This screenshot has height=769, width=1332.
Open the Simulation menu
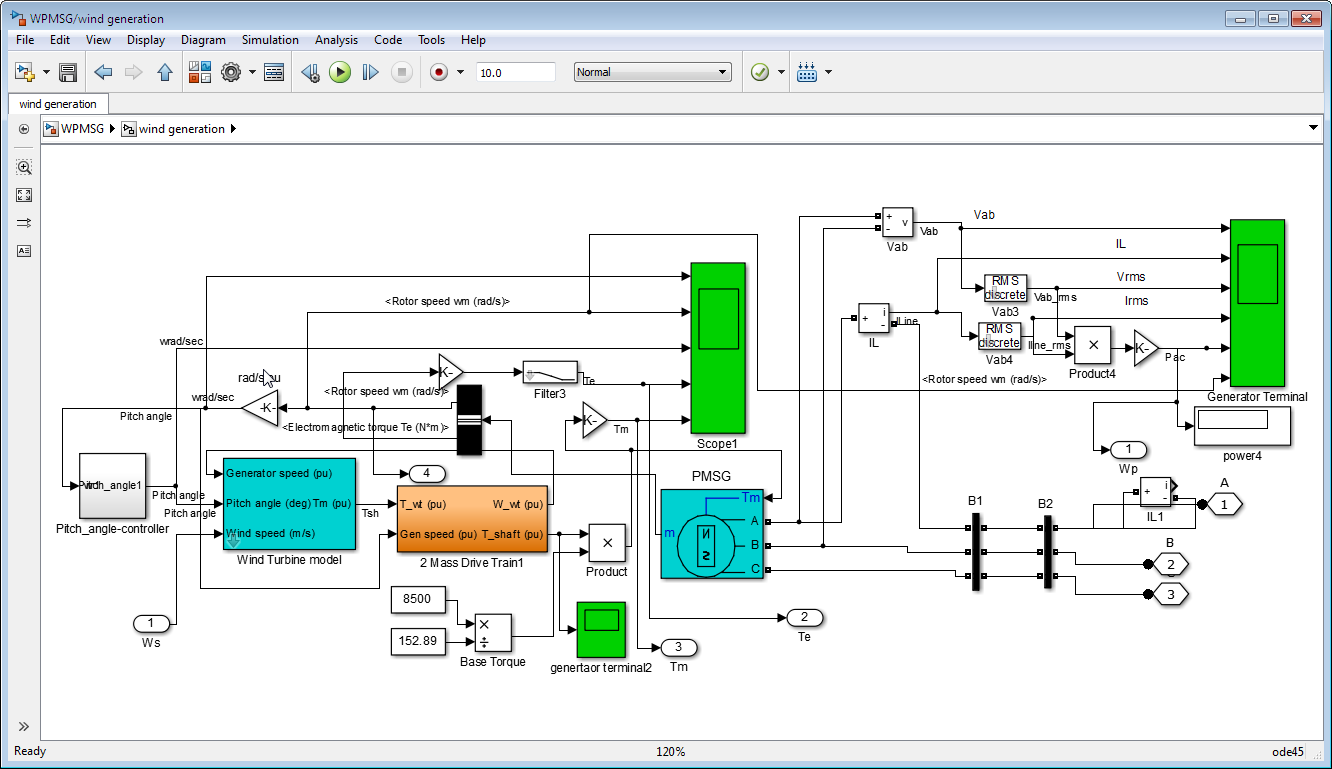tap(270, 40)
